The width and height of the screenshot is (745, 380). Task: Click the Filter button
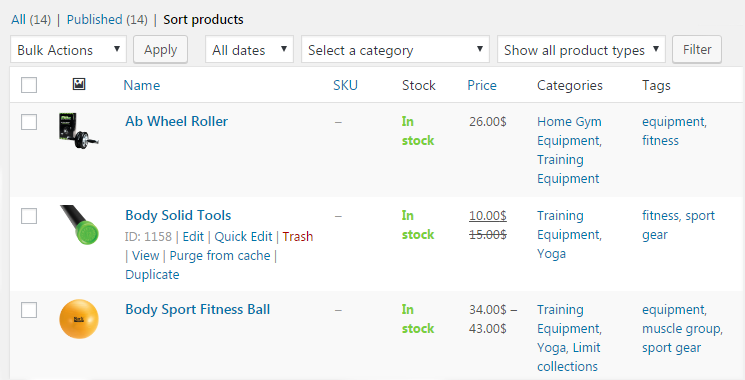(697, 49)
